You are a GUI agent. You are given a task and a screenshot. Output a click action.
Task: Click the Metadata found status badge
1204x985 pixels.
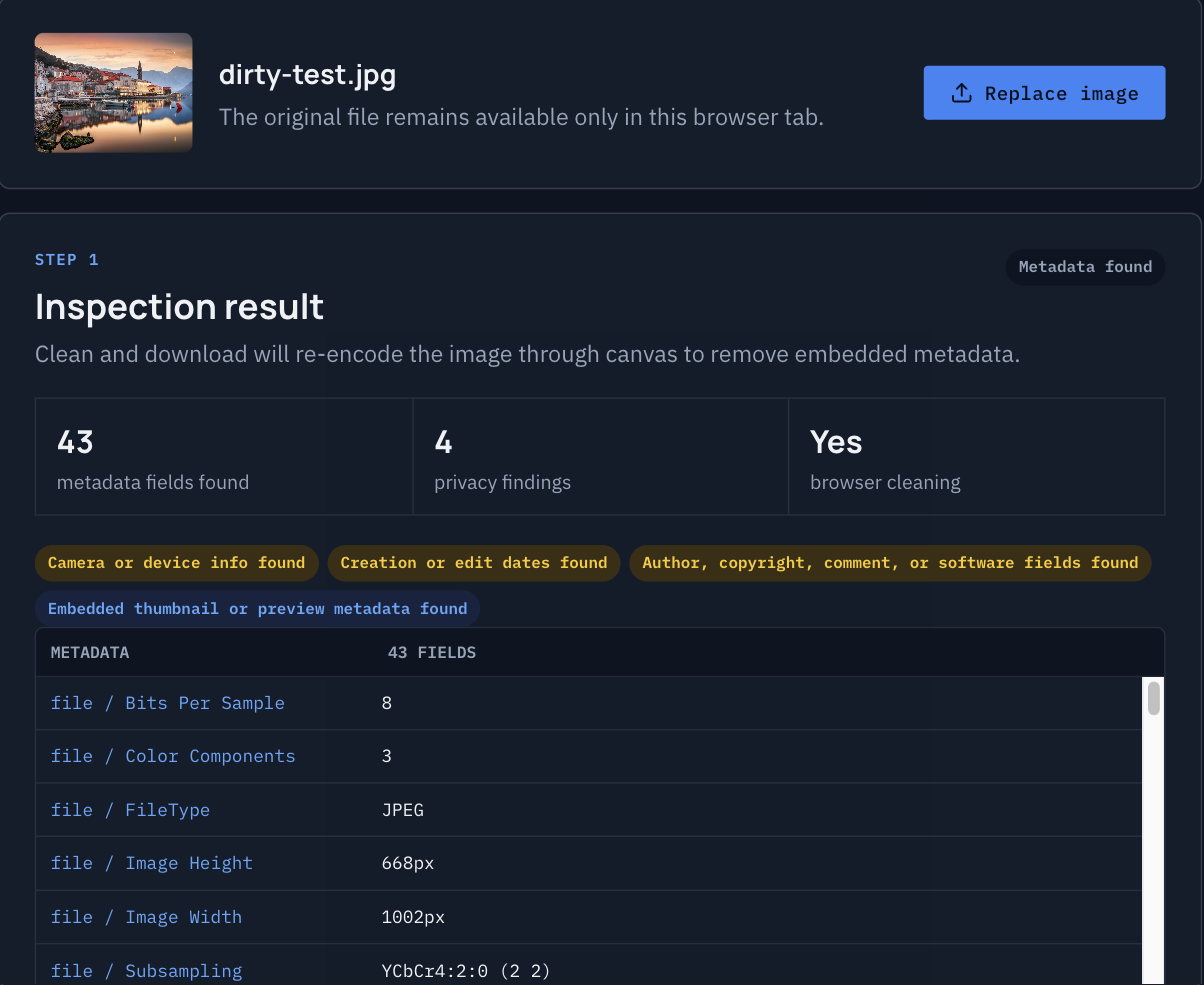tap(1085, 267)
